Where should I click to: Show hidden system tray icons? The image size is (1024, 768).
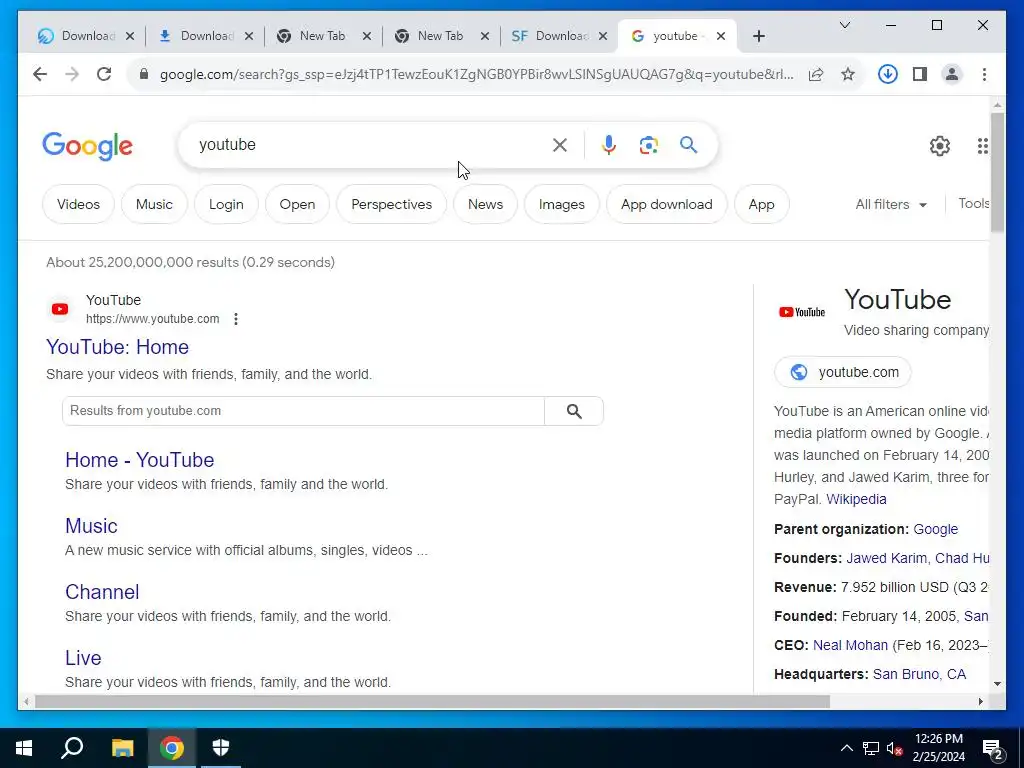tap(846, 748)
